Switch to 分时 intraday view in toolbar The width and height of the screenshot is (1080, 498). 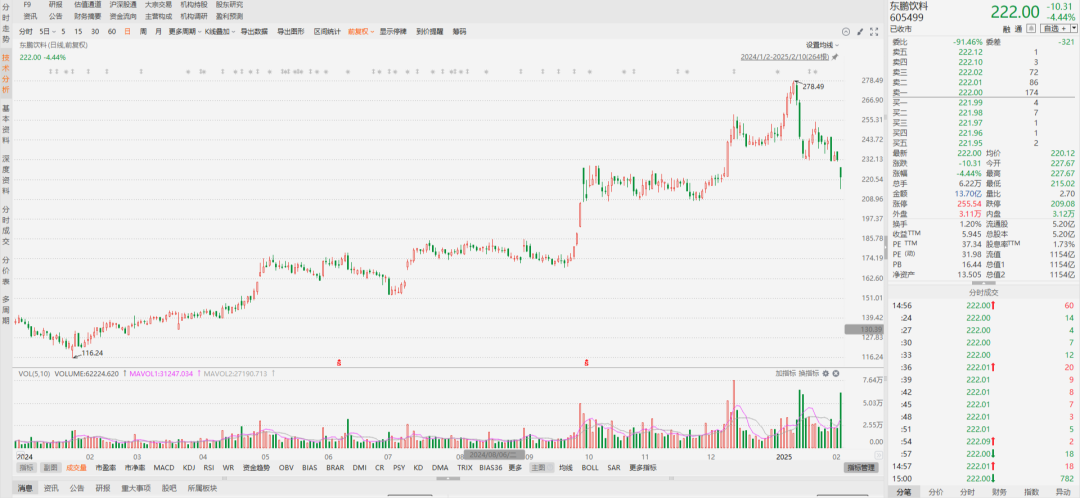pos(25,32)
